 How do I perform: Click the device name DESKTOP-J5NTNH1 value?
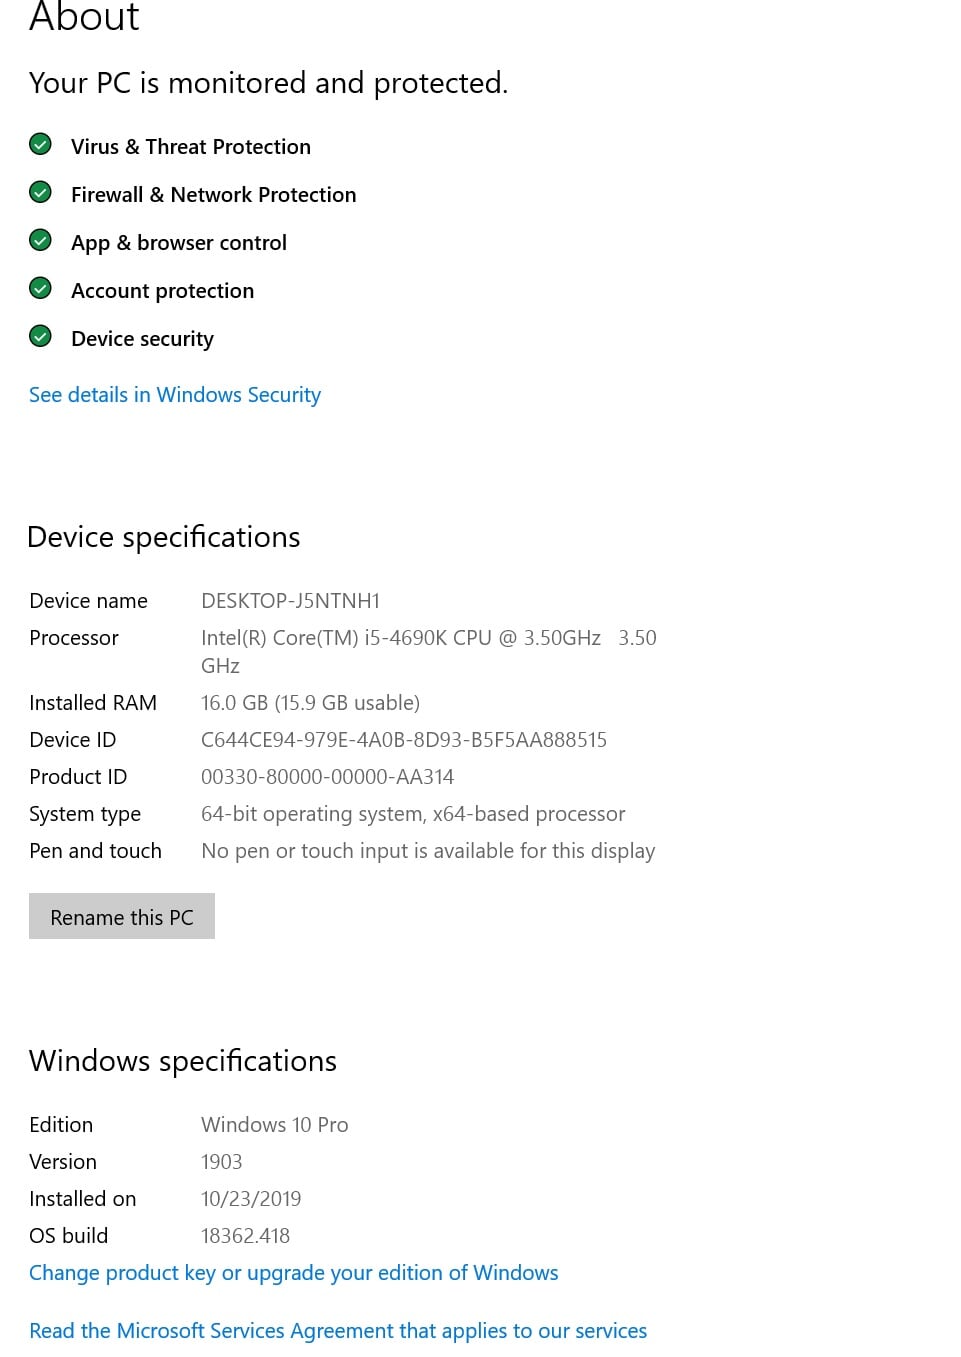[290, 601]
